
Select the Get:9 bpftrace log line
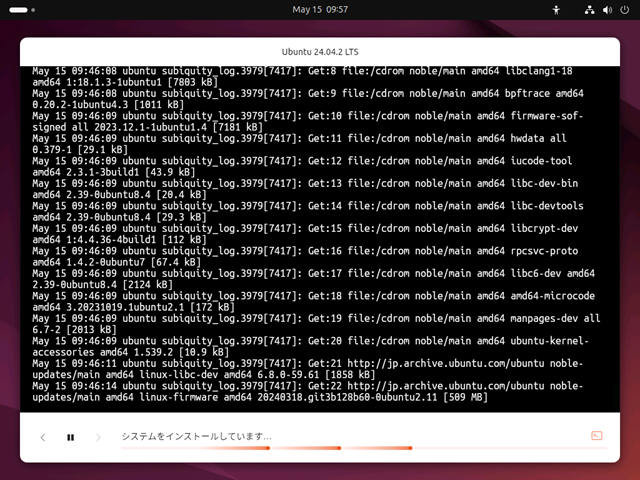click(x=308, y=99)
